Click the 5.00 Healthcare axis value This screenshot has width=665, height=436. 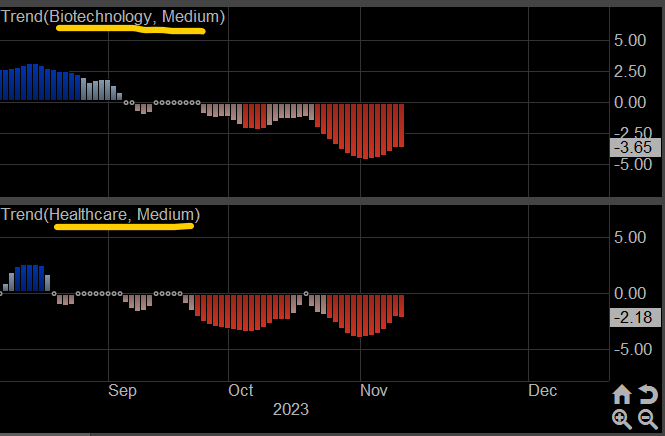(630, 238)
